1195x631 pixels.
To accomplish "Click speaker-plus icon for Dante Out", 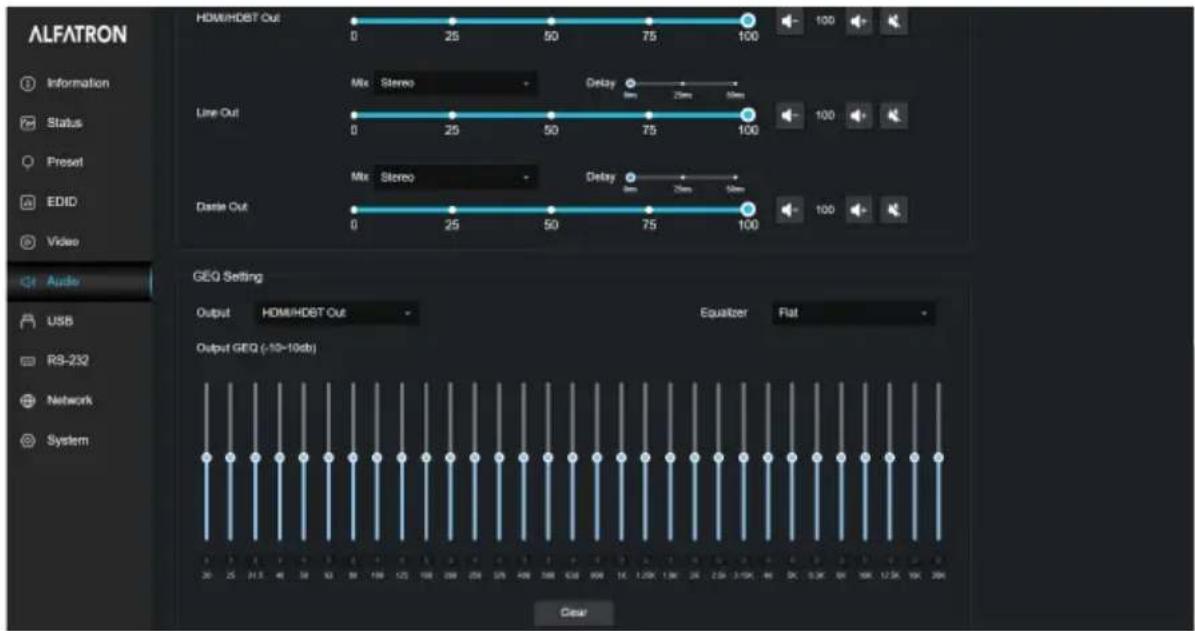I will [x=860, y=210].
